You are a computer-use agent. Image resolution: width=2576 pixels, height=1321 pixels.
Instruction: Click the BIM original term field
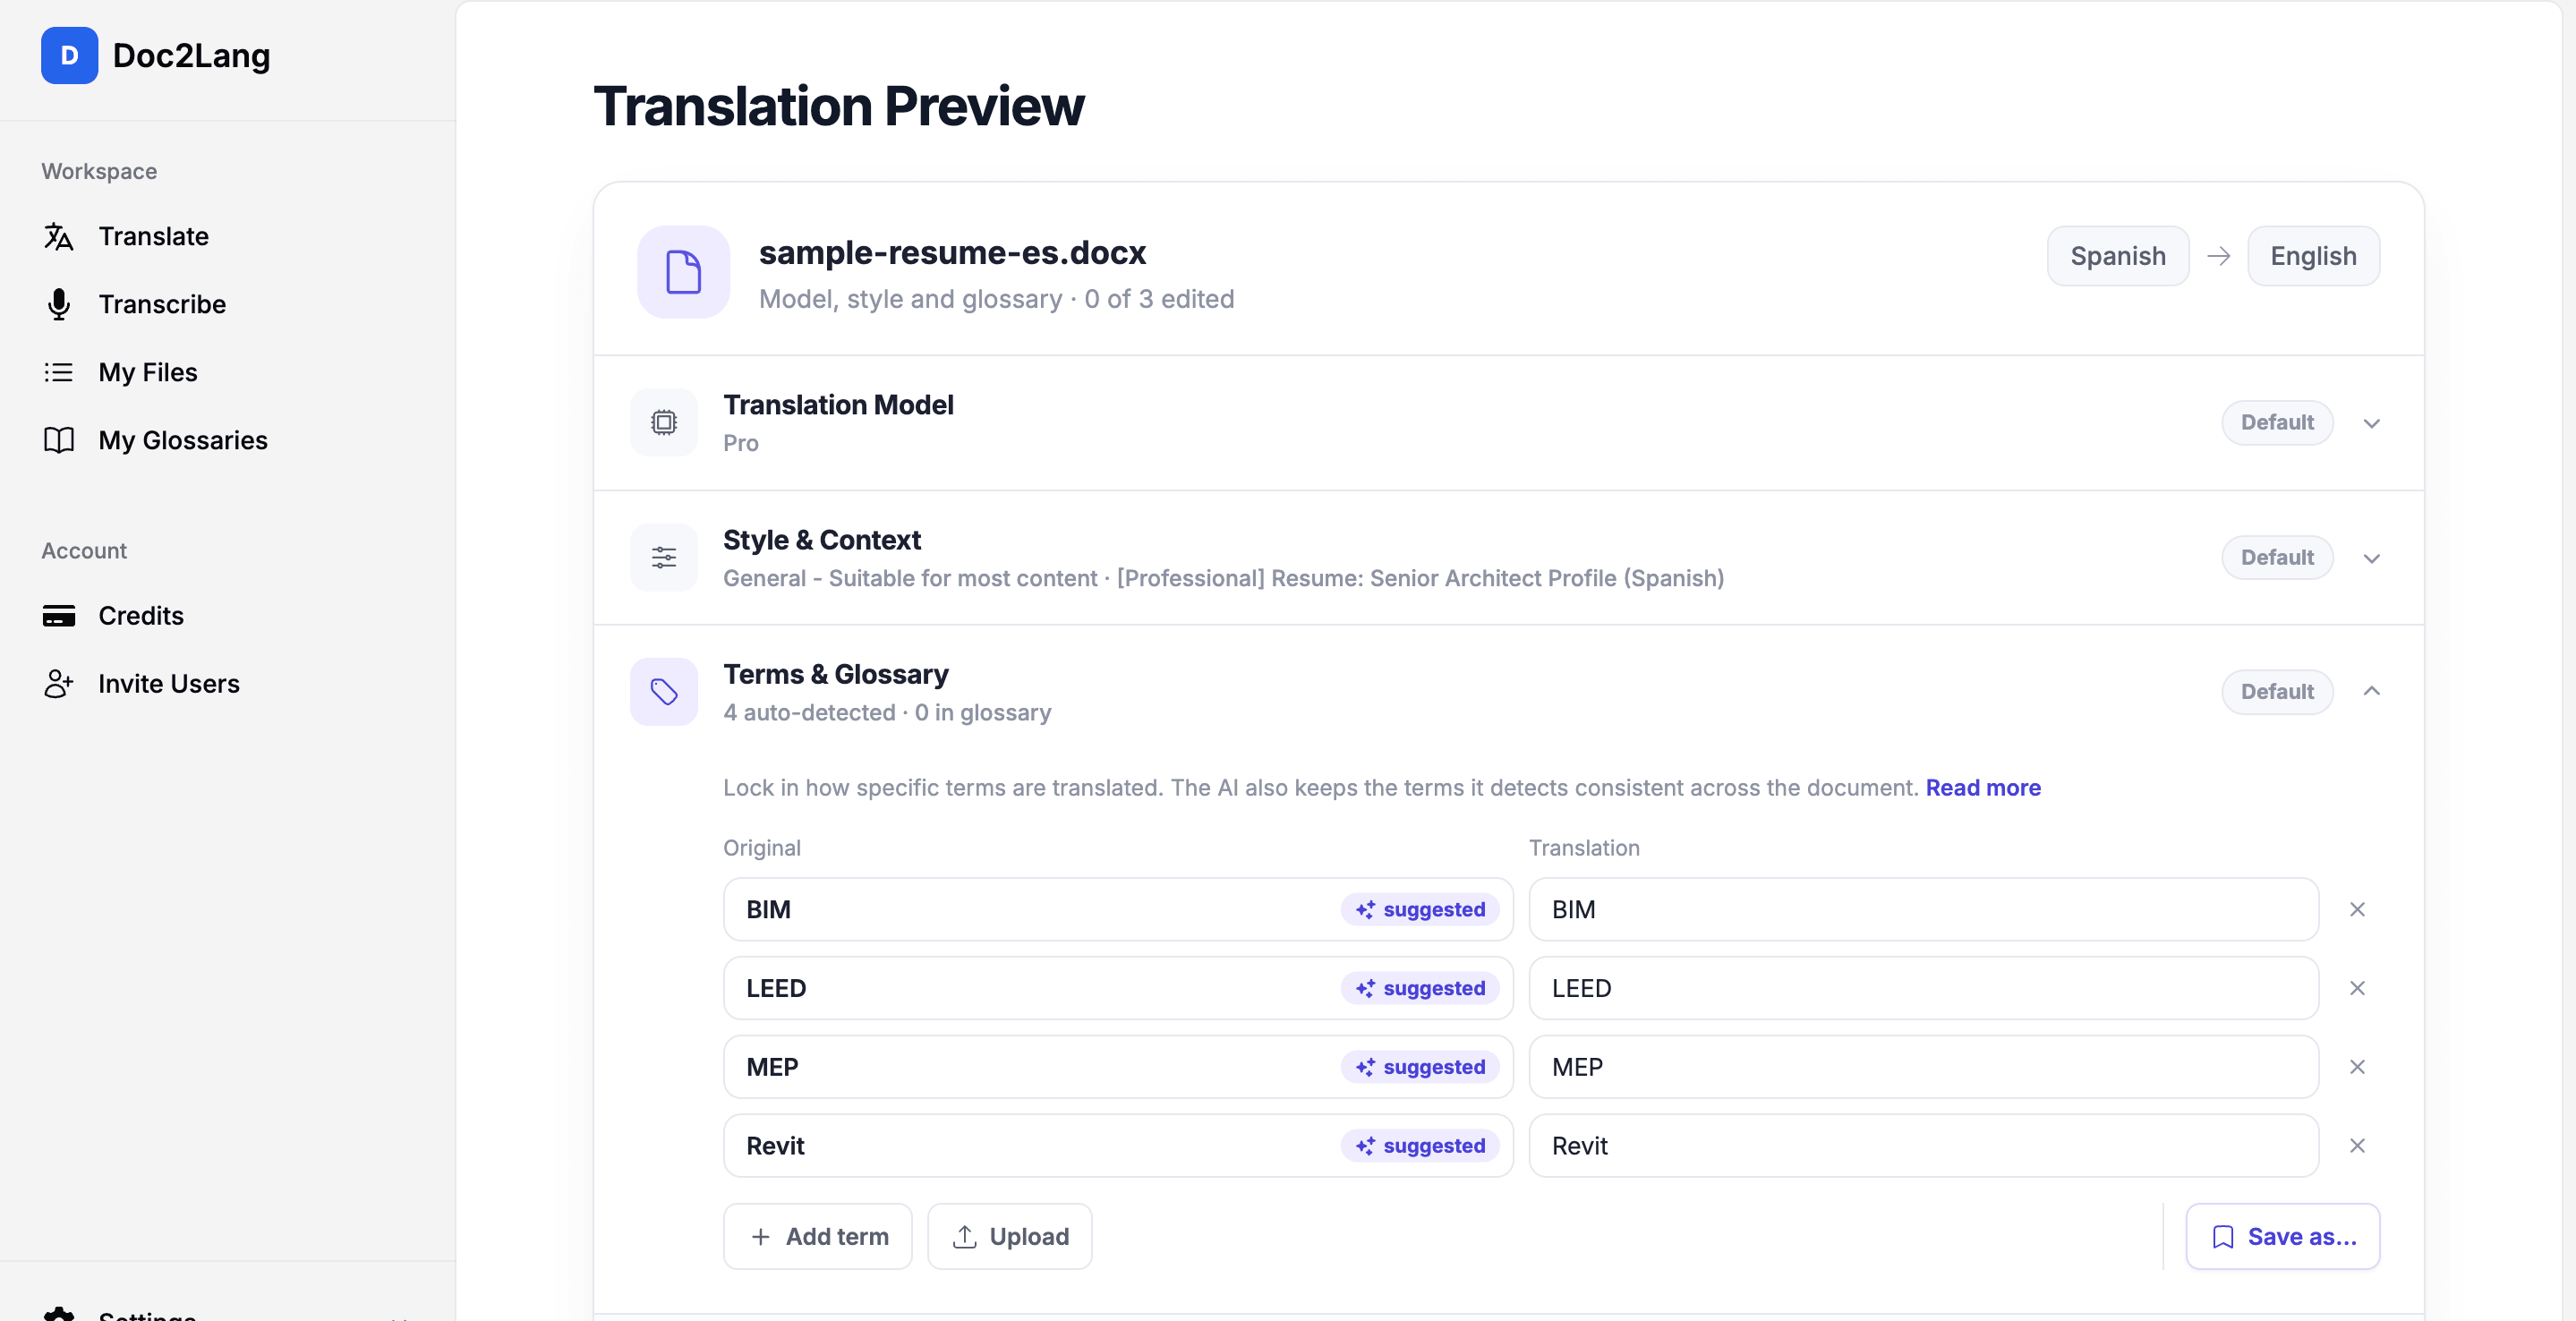pos(1118,909)
